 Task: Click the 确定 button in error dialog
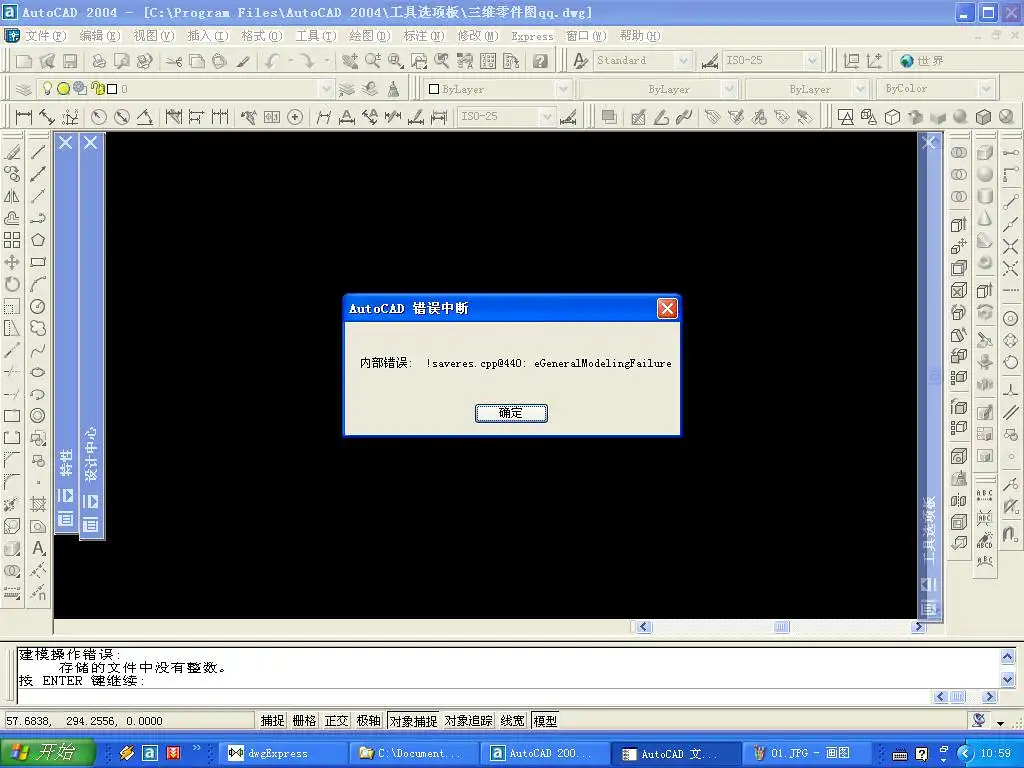[511, 413]
